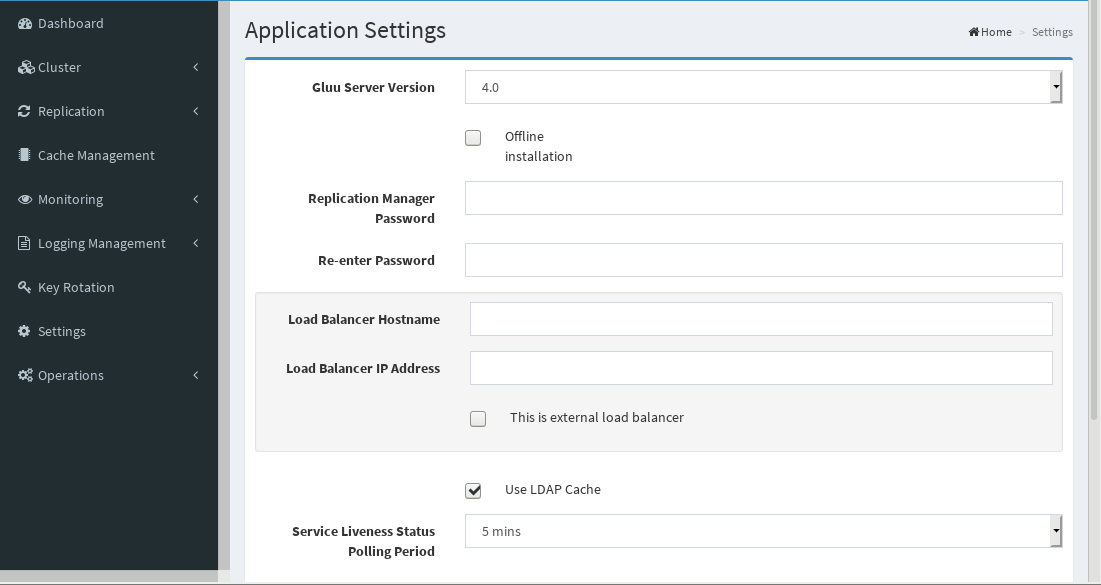Open Logging Management sidebar item
The width and height of the screenshot is (1101, 585).
pyautogui.click(x=109, y=243)
